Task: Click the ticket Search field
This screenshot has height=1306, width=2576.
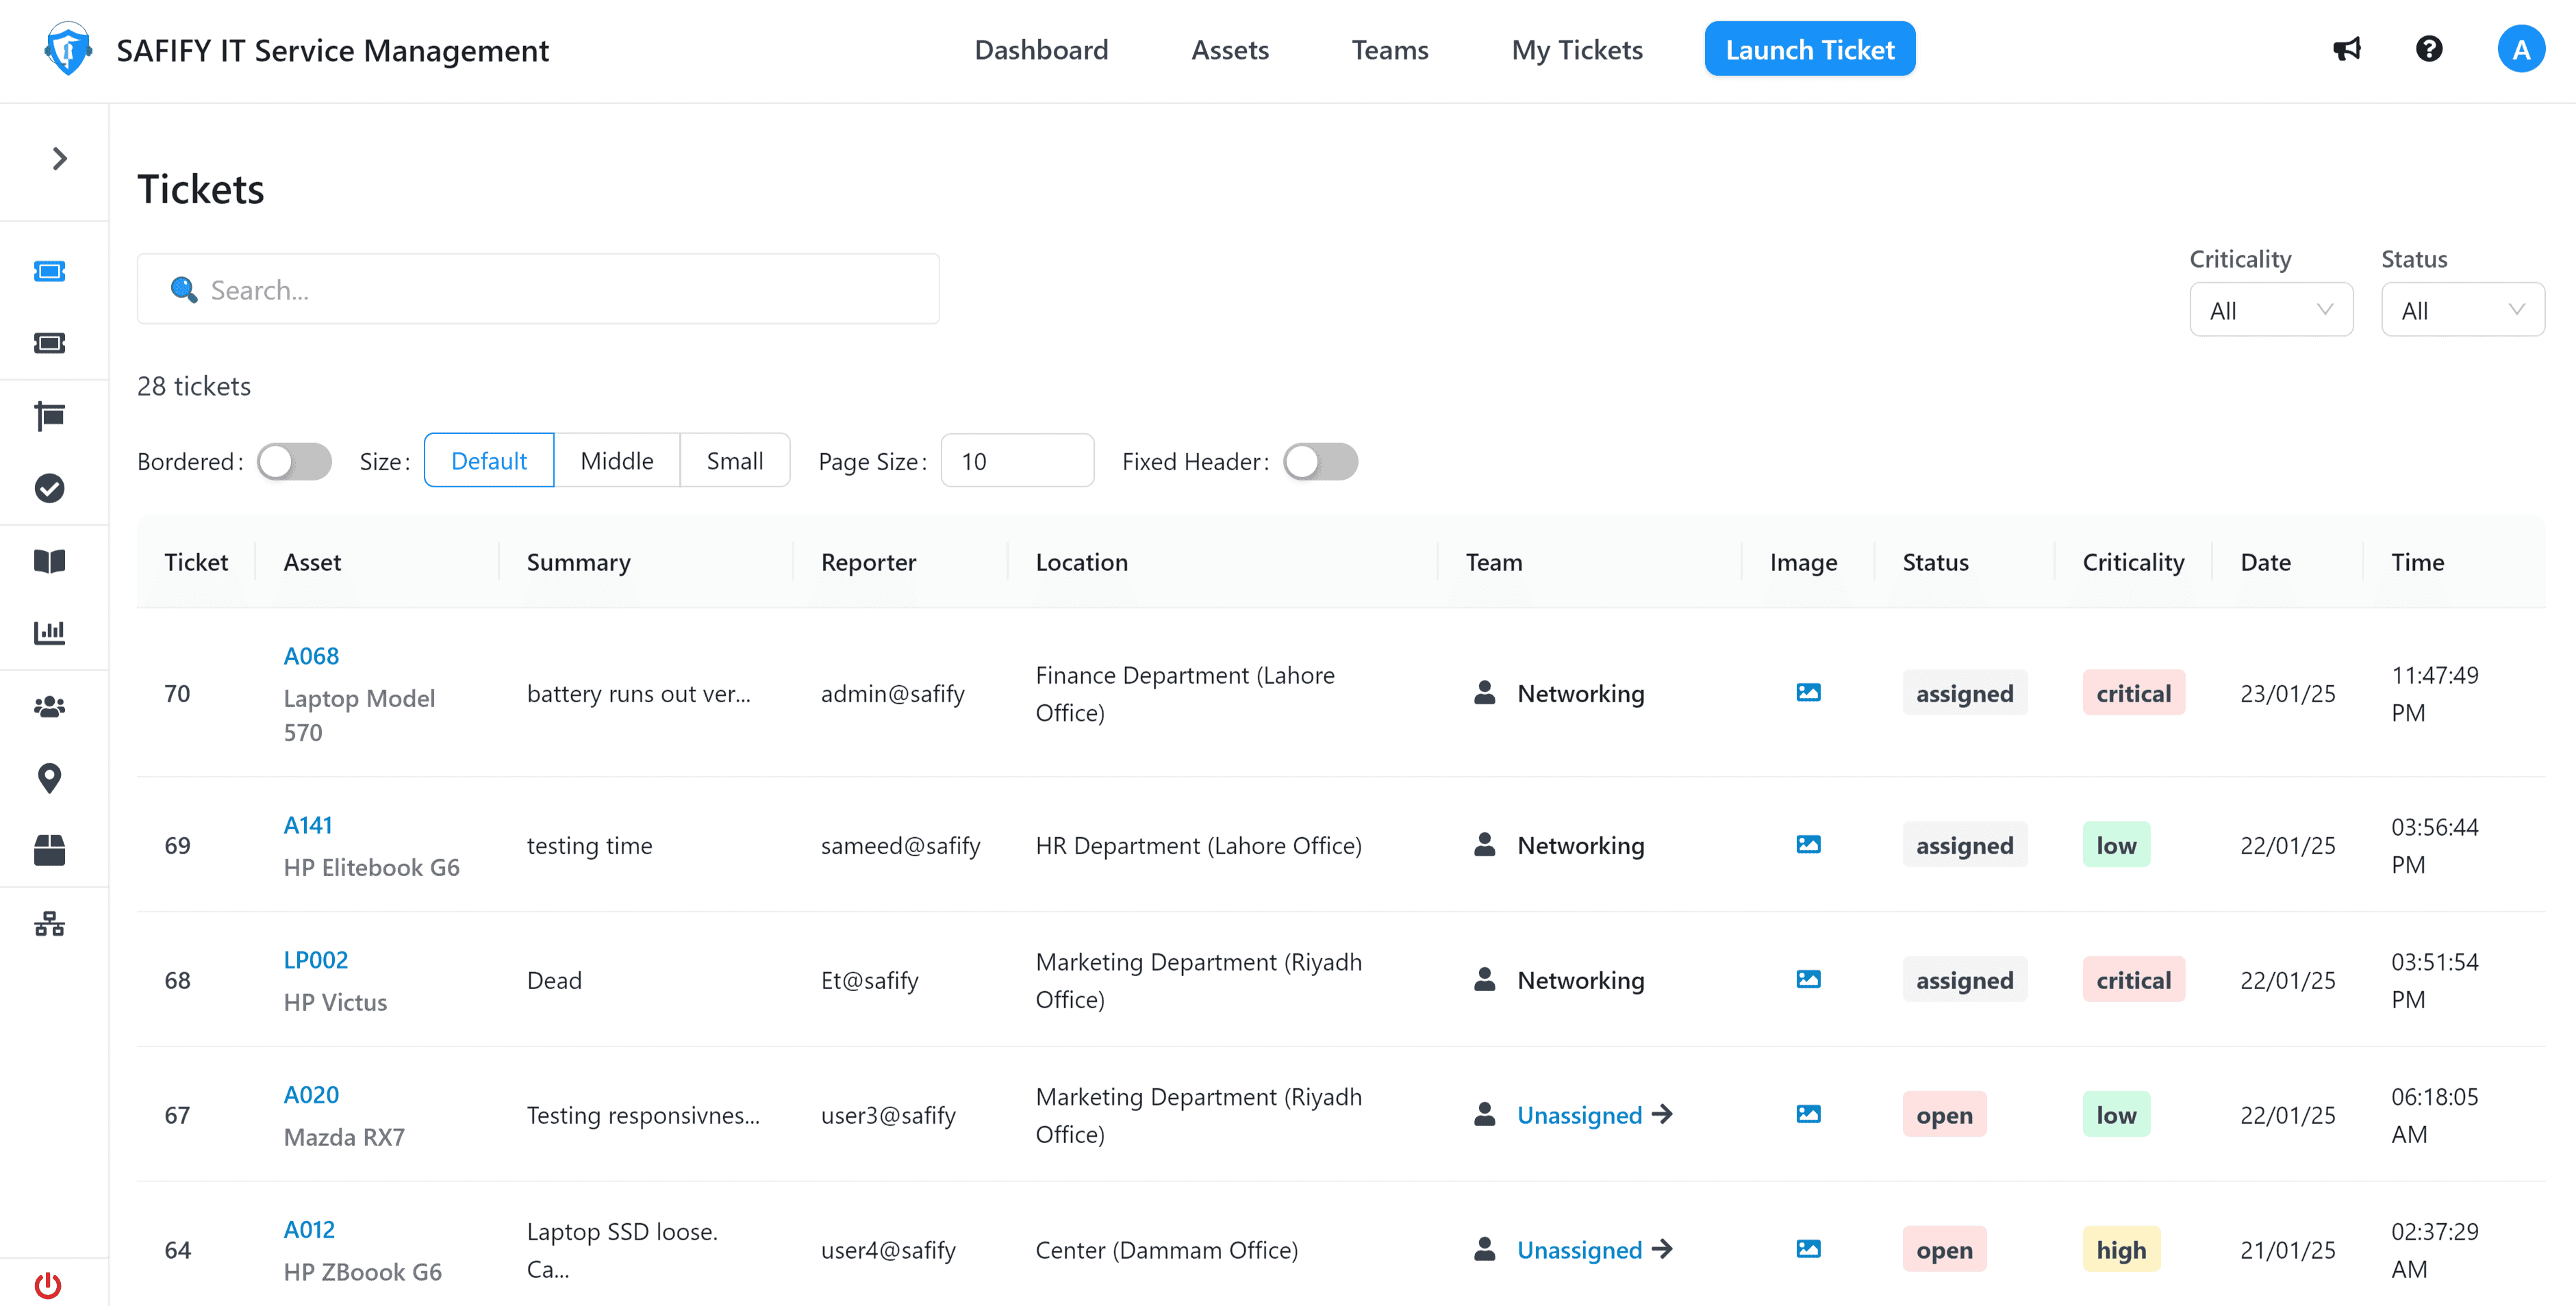Action: coord(538,289)
